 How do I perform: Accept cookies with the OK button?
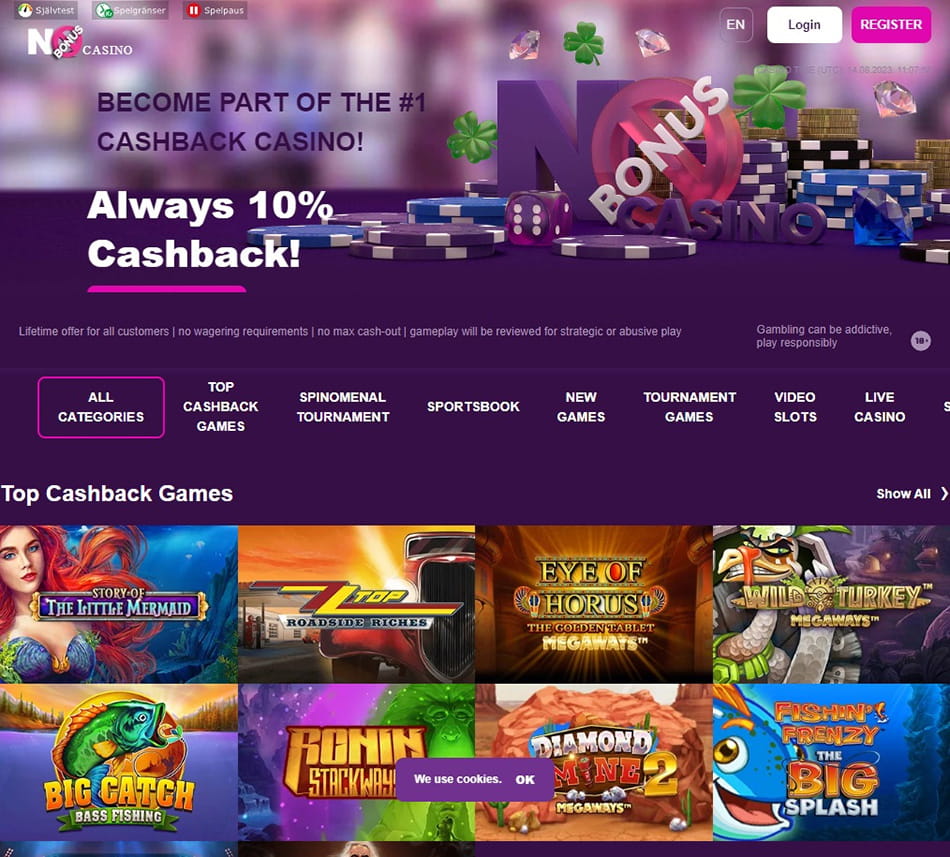pyautogui.click(x=525, y=779)
